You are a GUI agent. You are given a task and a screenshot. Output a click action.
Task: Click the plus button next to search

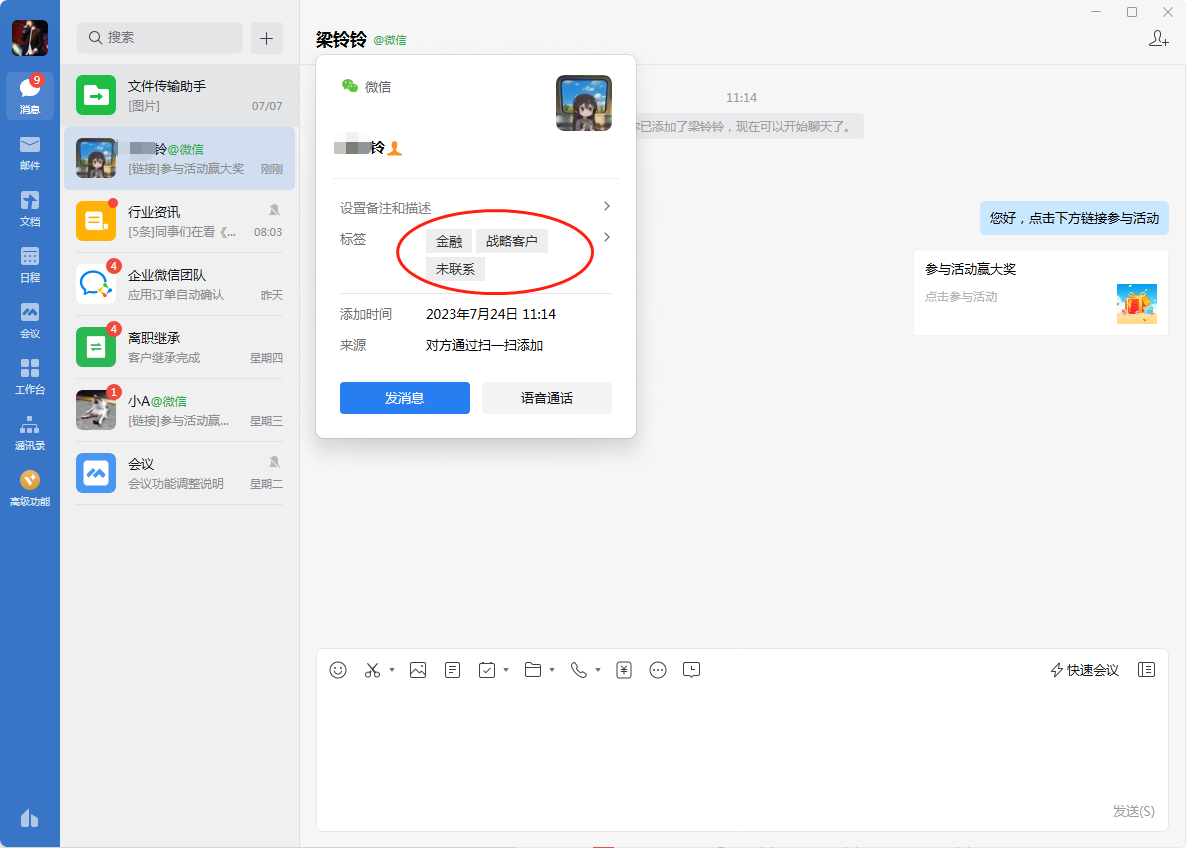pos(267,38)
